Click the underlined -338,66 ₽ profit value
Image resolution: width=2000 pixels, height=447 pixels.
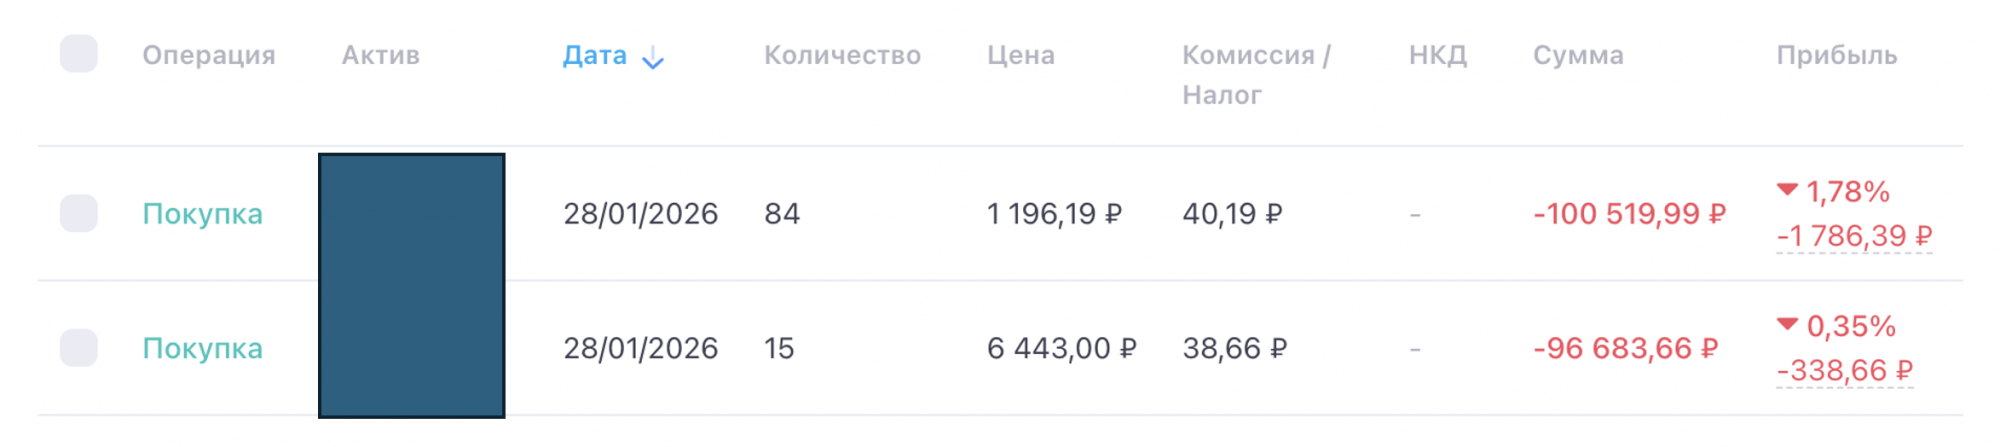point(1844,371)
